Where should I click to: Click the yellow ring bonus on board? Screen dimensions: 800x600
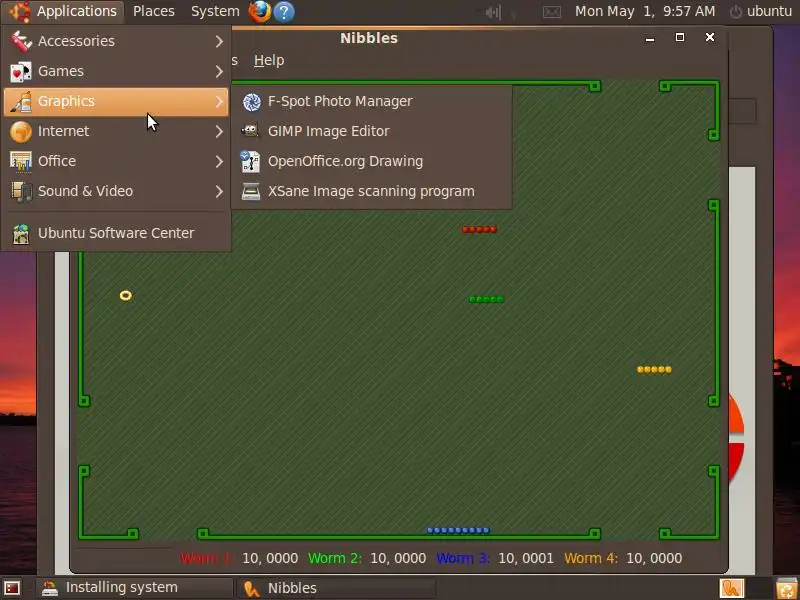tap(126, 295)
